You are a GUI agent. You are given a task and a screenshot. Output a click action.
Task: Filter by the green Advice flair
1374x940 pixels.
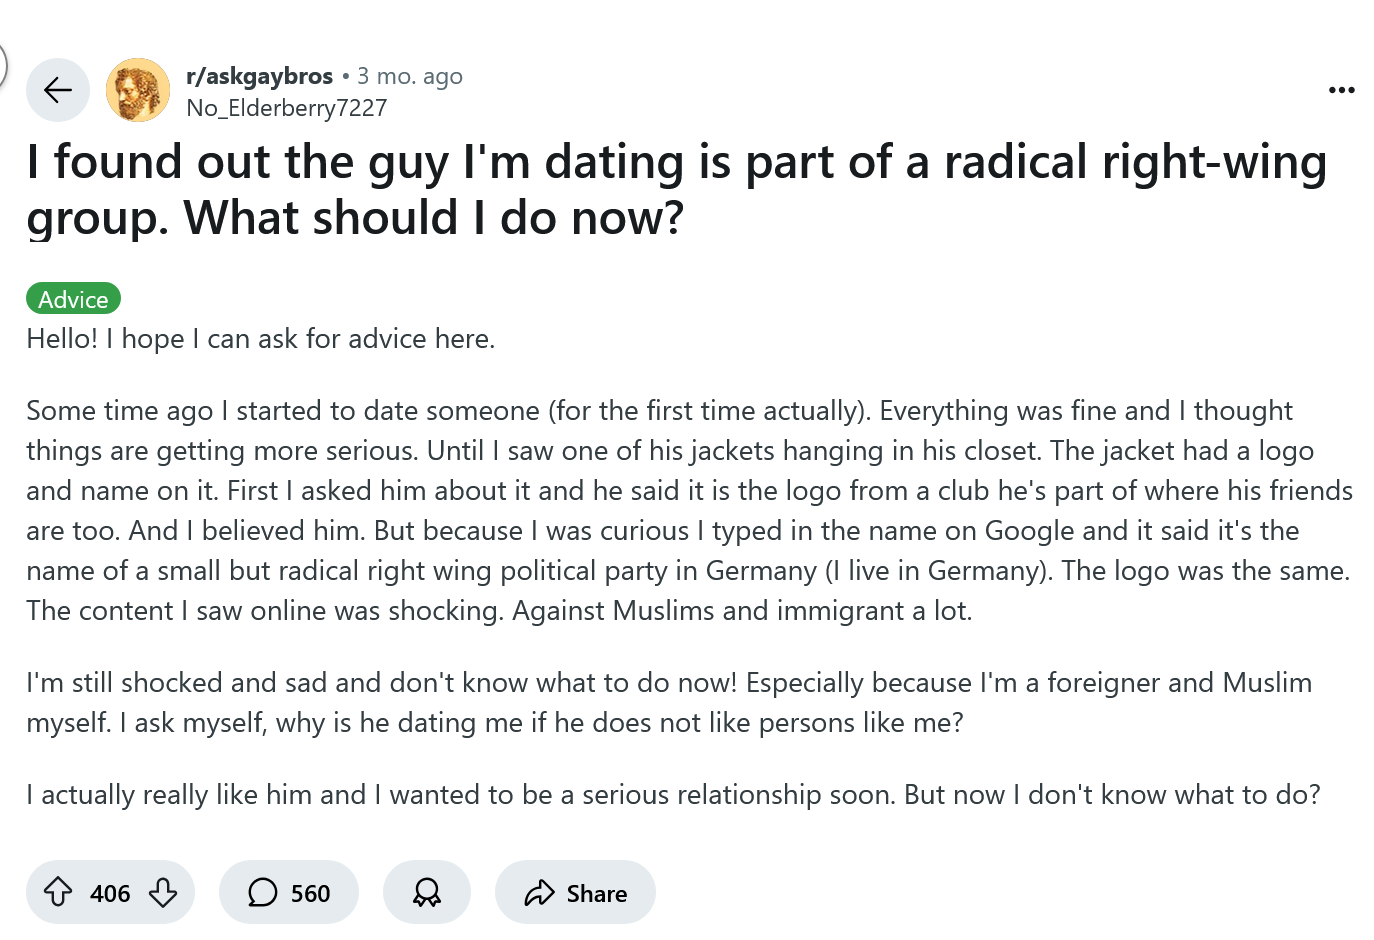[x=73, y=298]
